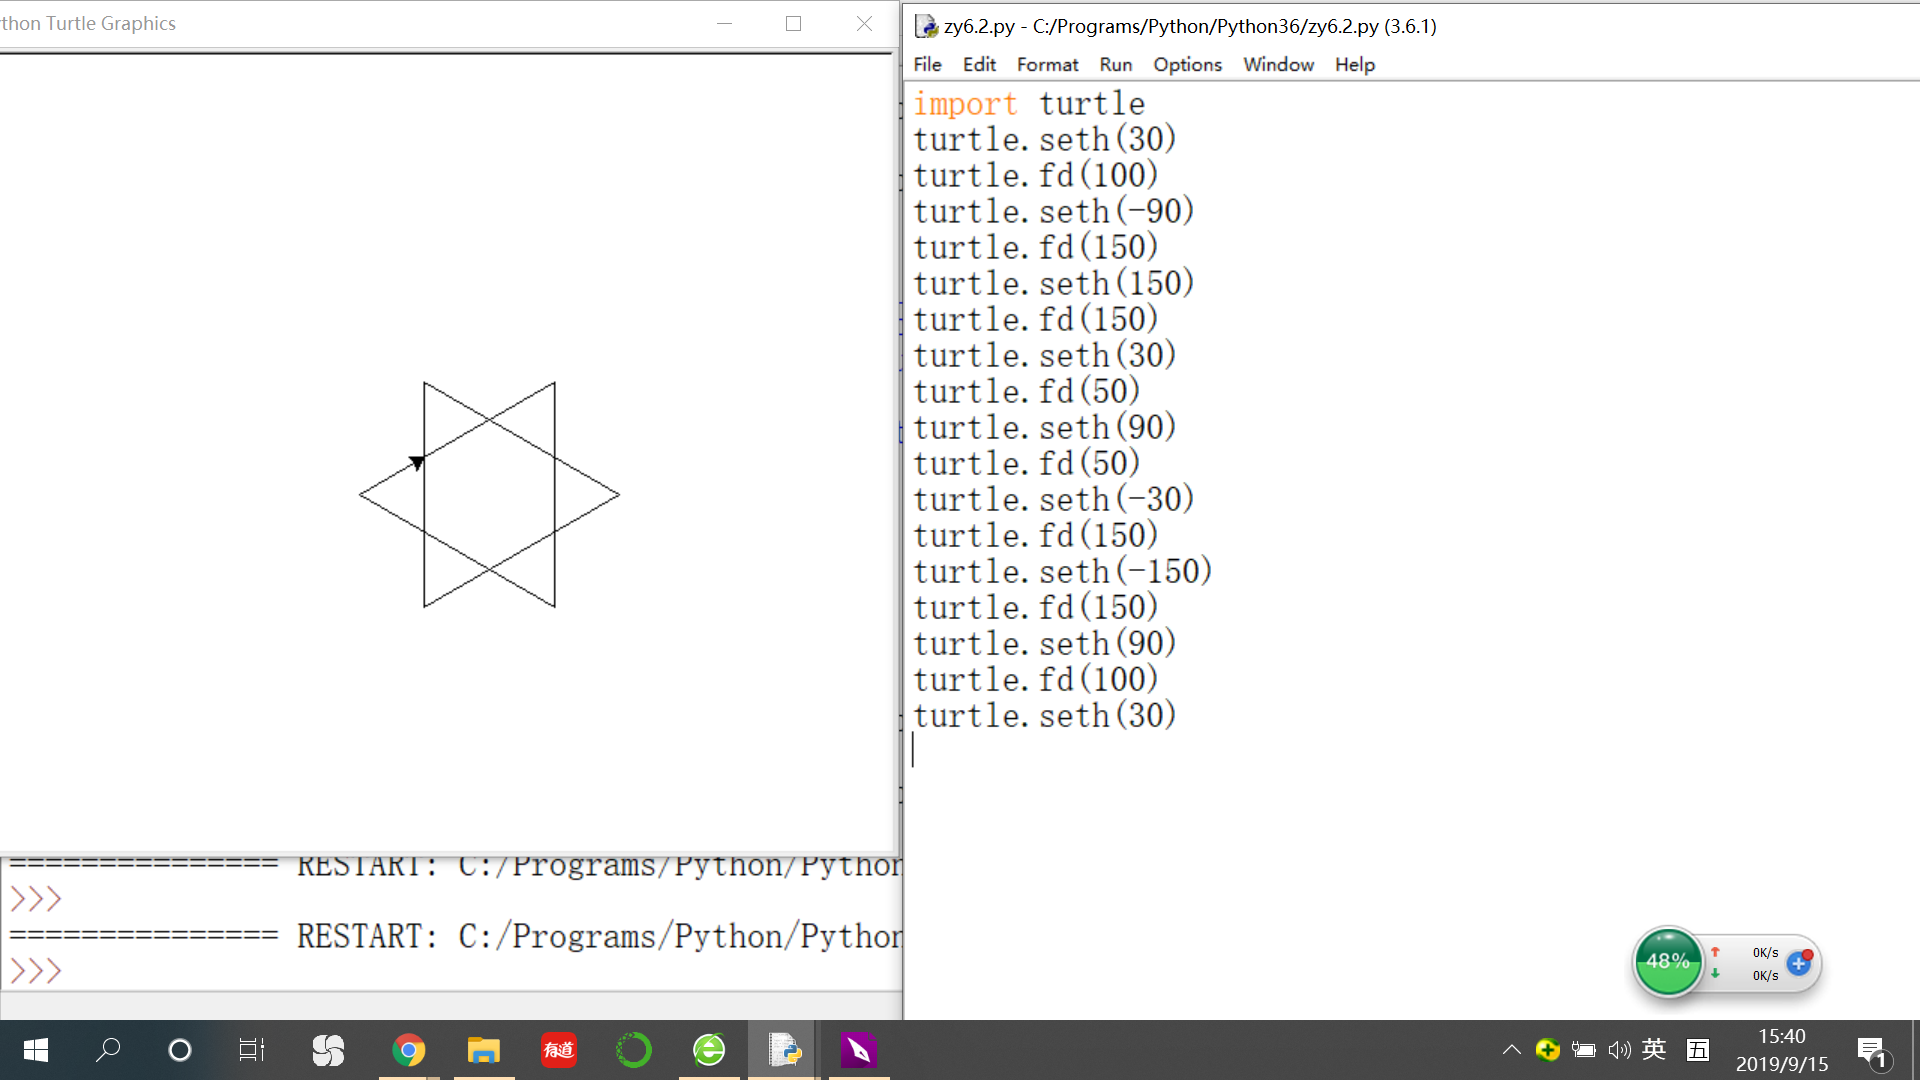Open the Run menu

(1115, 64)
